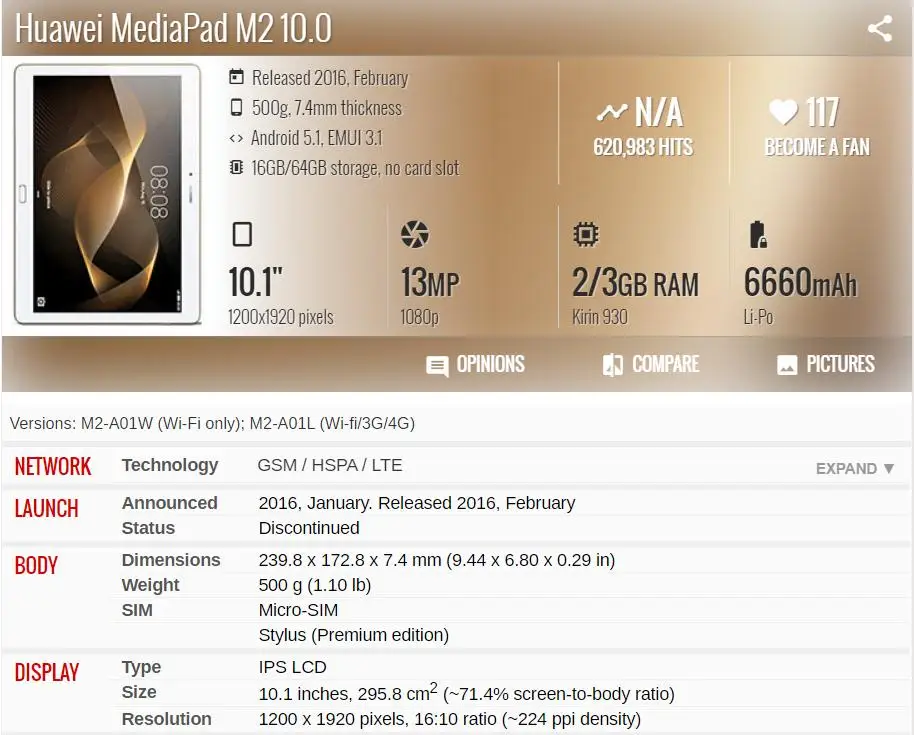Click the 620,983 HITS counter
Viewport: 914px width, 735px height.
643,147
